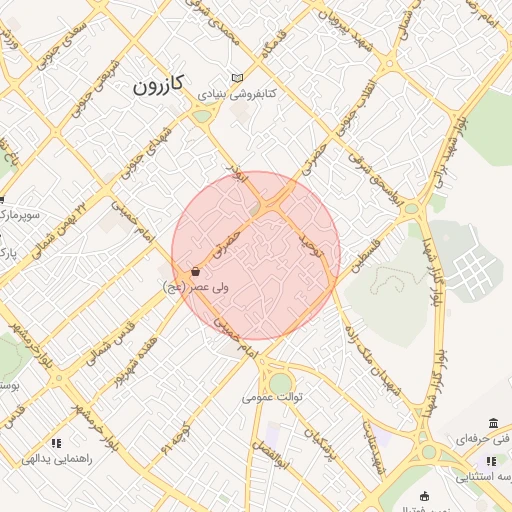Click the پزشکیان street label
Viewport: 512px width, 512px height.
click(x=320, y=444)
